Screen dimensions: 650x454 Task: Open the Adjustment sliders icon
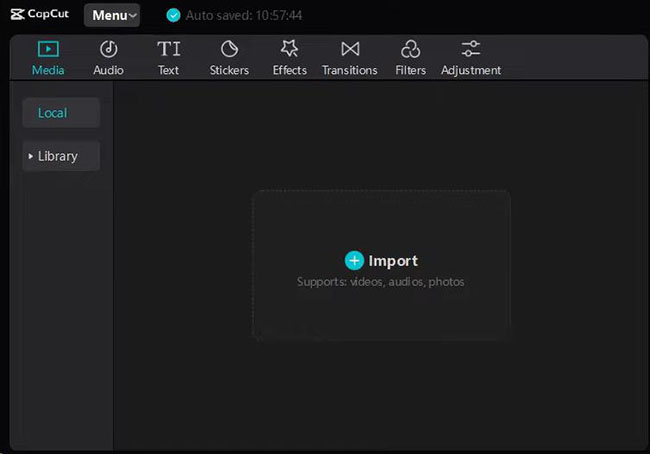(471, 49)
